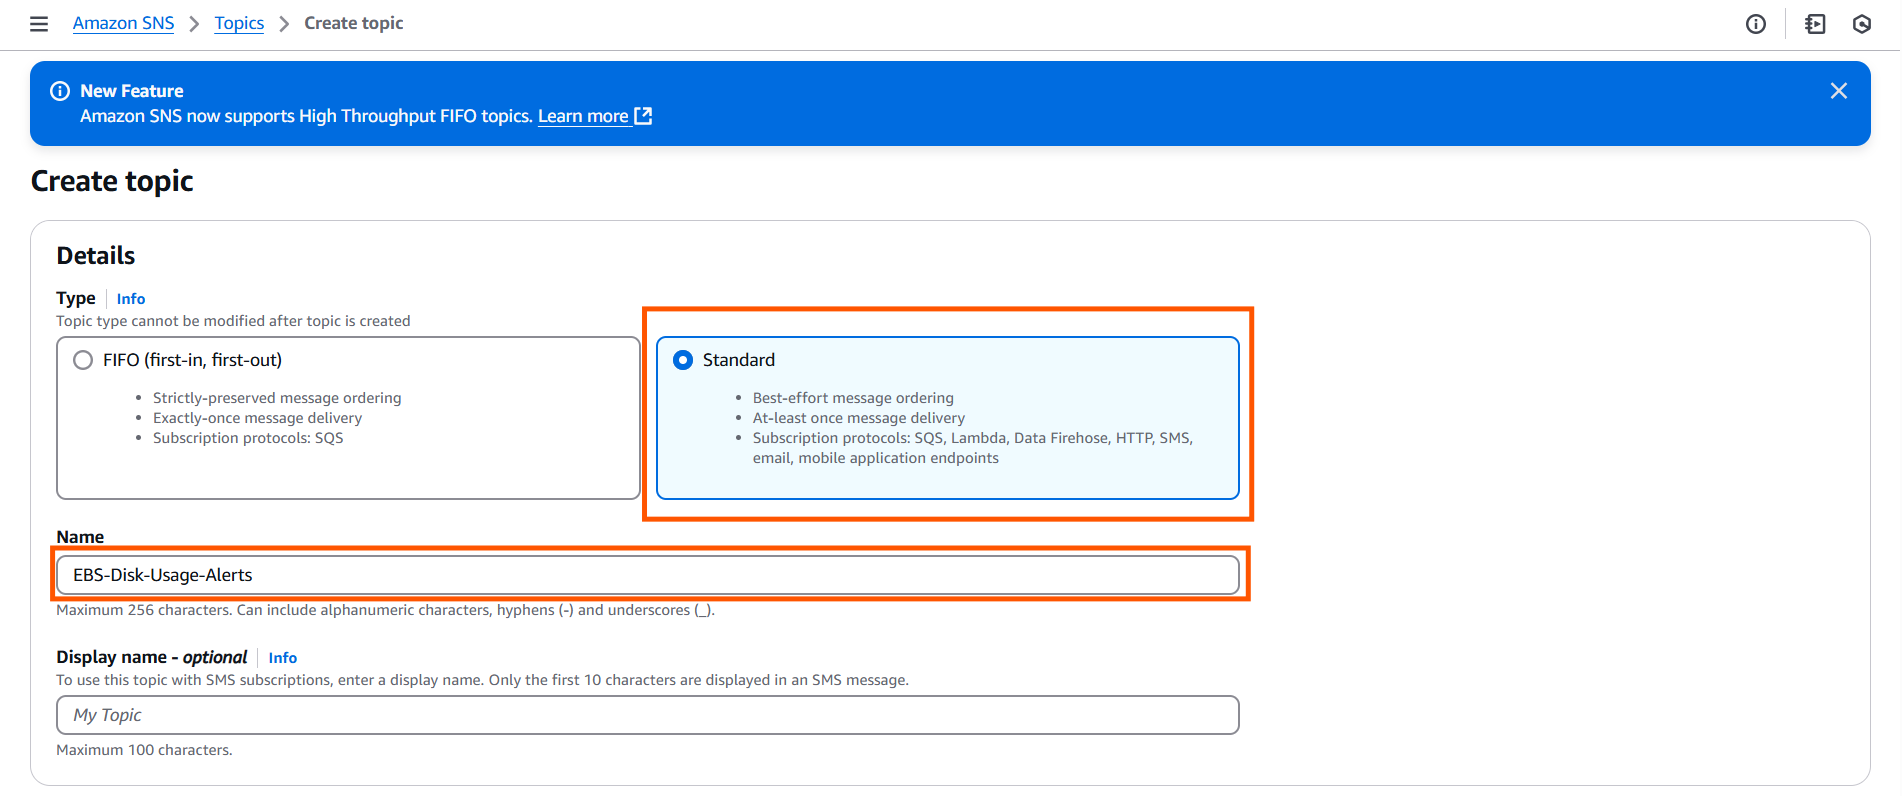Click the Display name input field
This screenshot has width=1902, height=796.
pyautogui.click(x=648, y=715)
